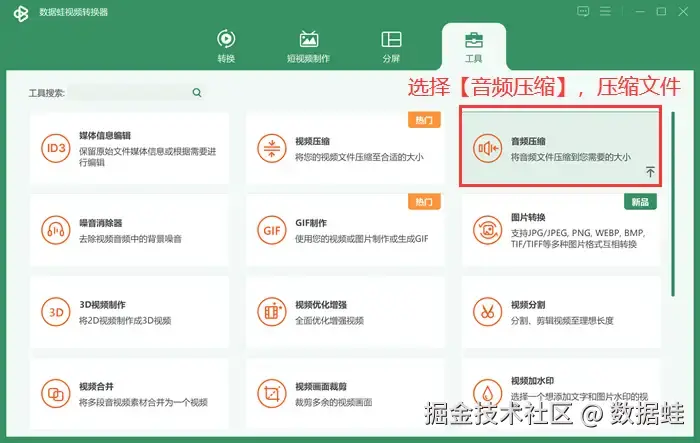Click the 短视频制作 tab picture icon
This screenshot has width=700, height=443.
[x=308, y=39]
